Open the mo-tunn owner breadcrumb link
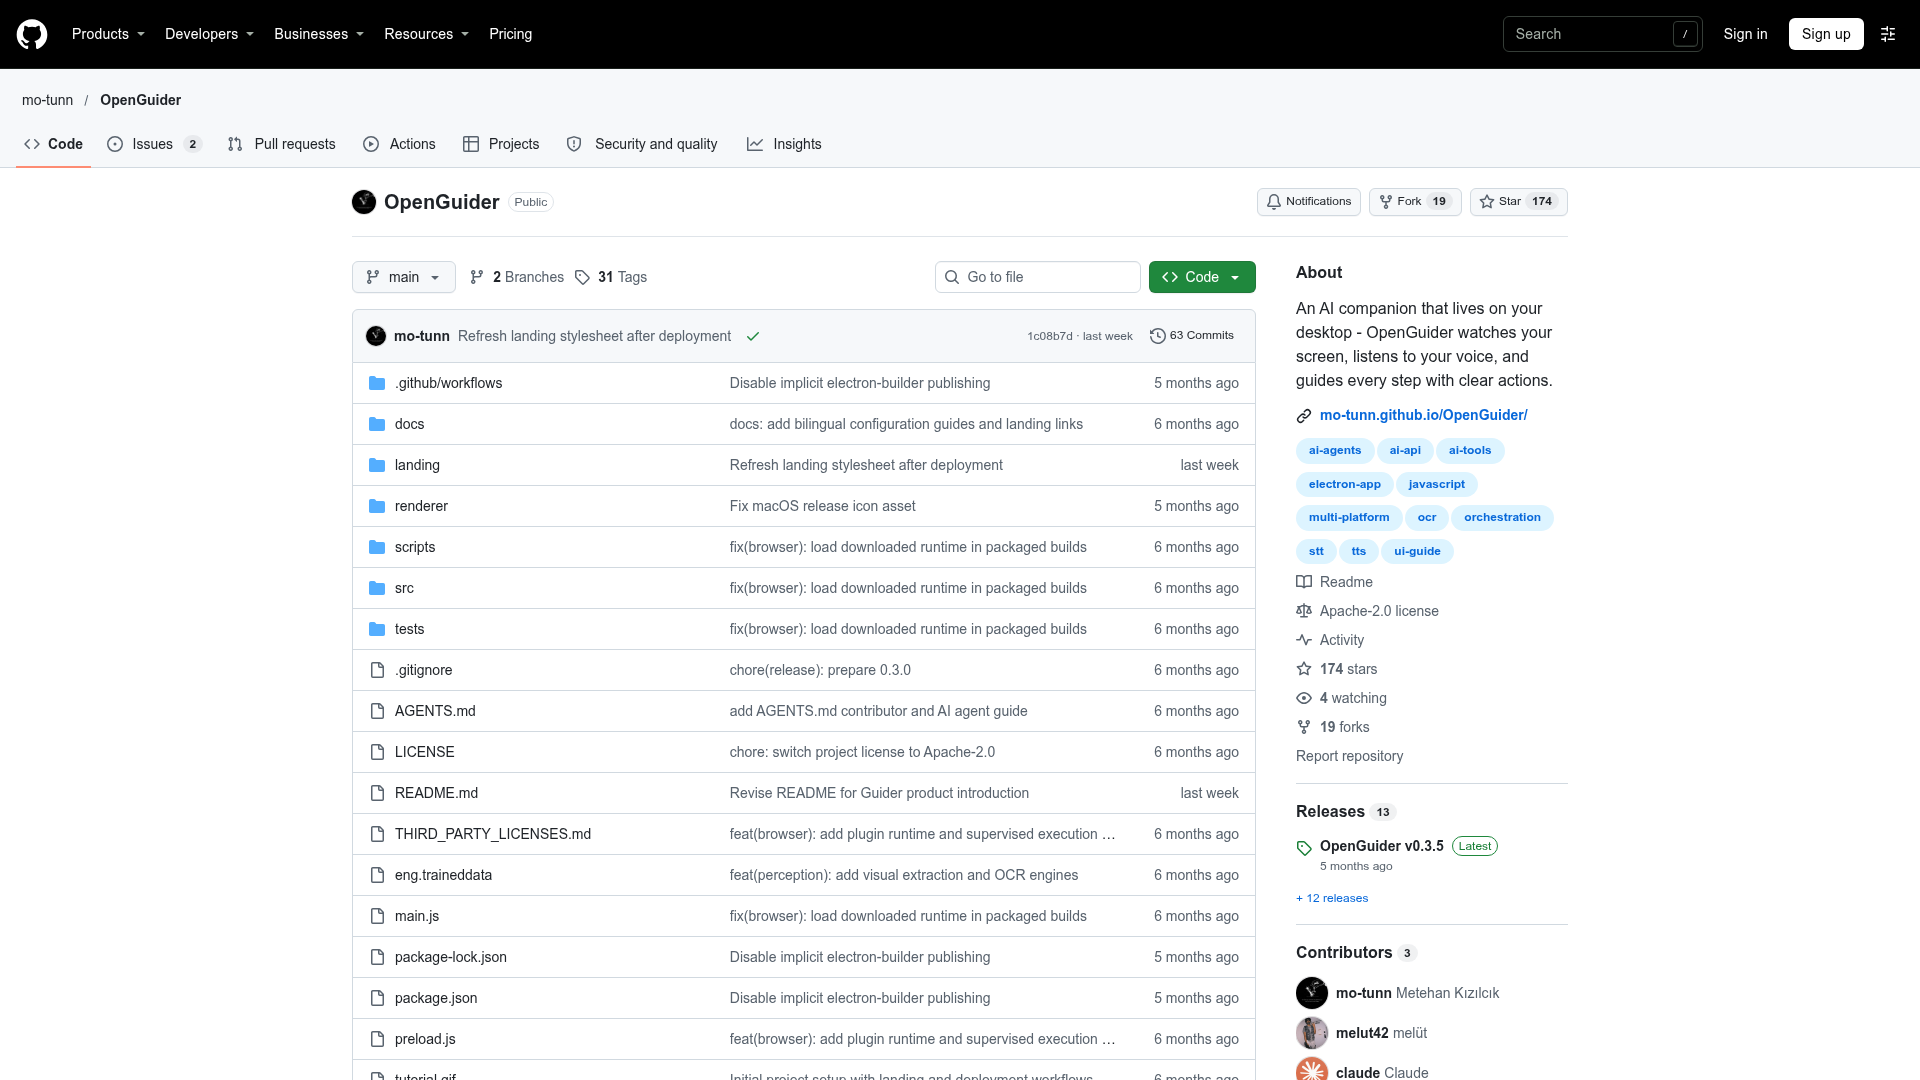 point(48,100)
